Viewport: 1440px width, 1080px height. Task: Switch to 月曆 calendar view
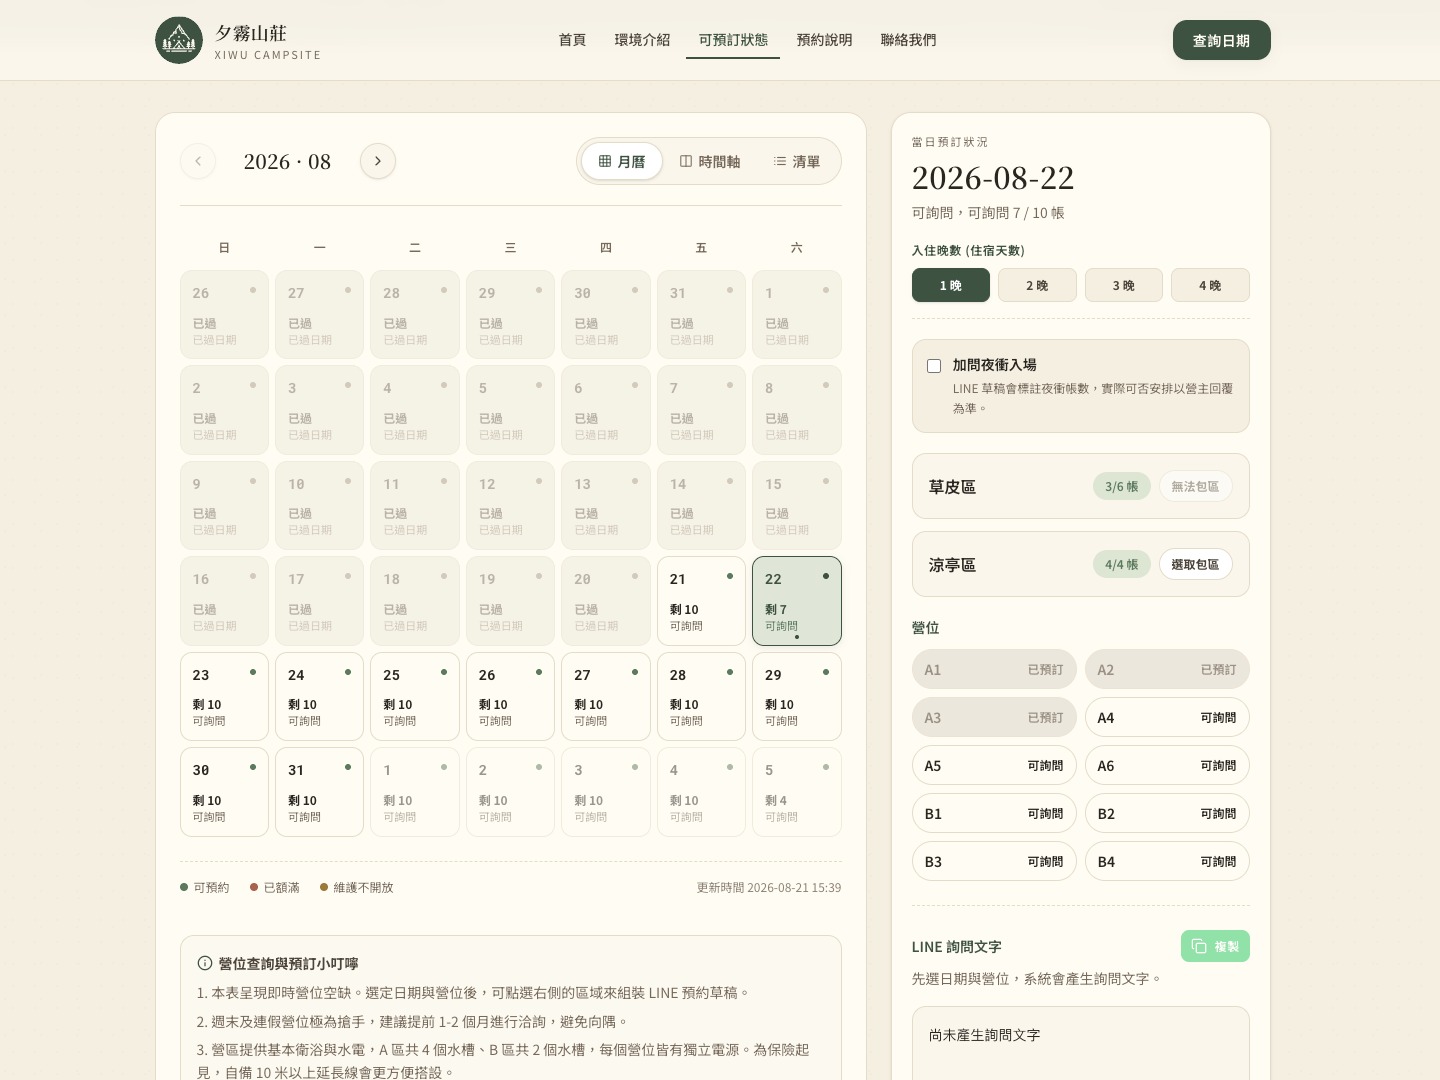click(x=622, y=161)
